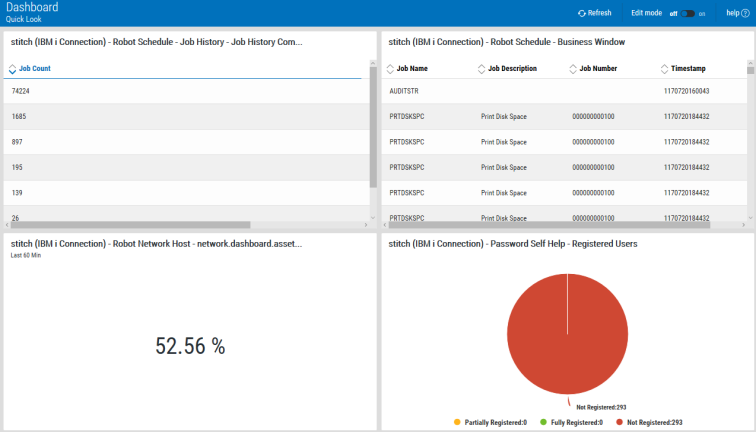The height and width of the screenshot is (432, 756).
Task: Toggle Fully Registered legend item
Action: pos(569,423)
